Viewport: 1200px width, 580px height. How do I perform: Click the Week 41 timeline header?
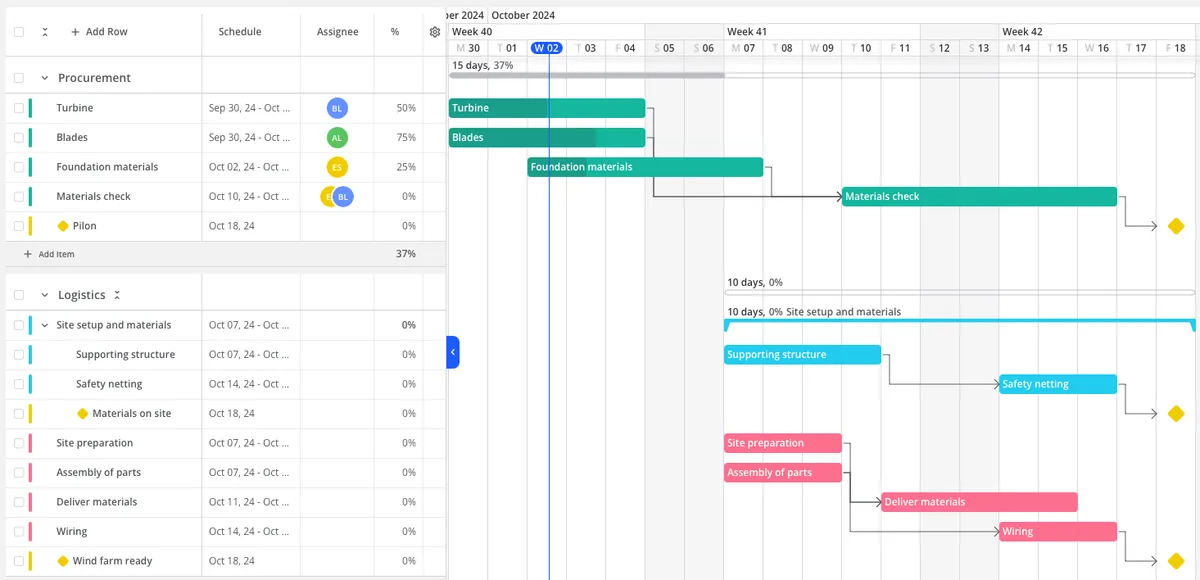pyautogui.click(x=747, y=32)
